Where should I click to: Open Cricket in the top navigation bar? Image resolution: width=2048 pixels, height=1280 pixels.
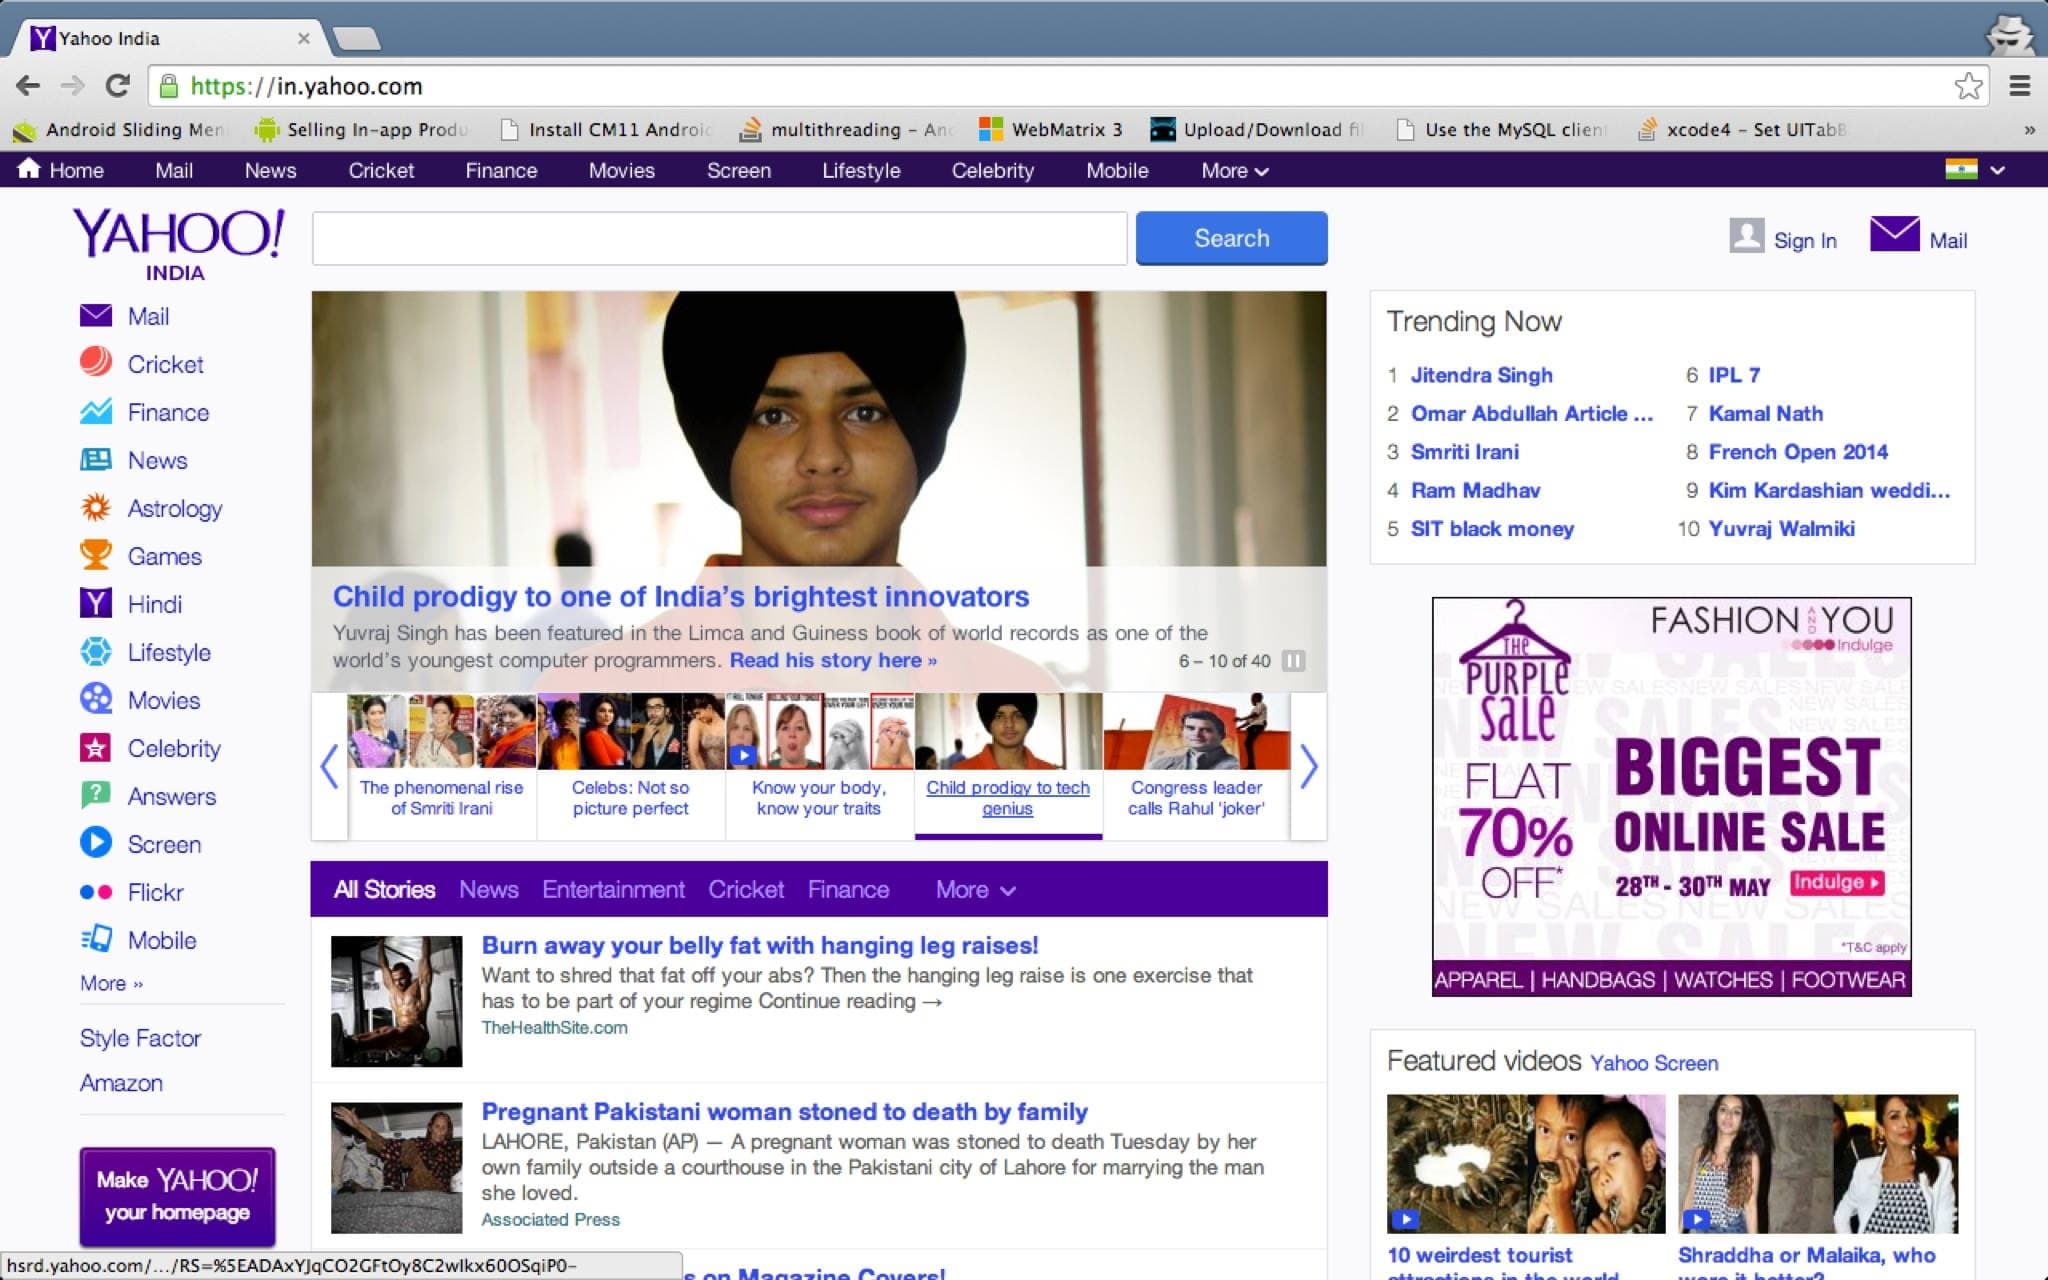click(x=381, y=170)
